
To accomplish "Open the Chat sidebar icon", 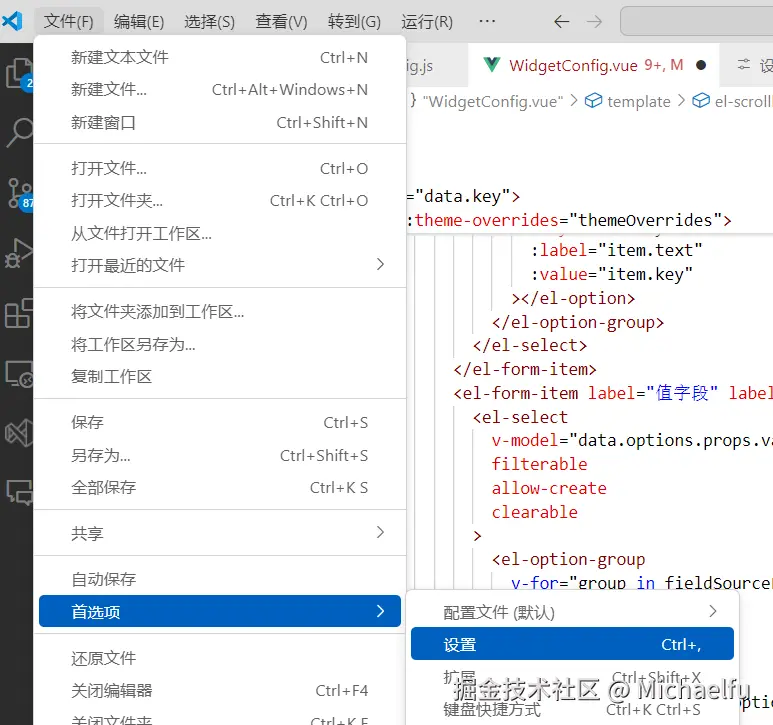I will click(18, 492).
